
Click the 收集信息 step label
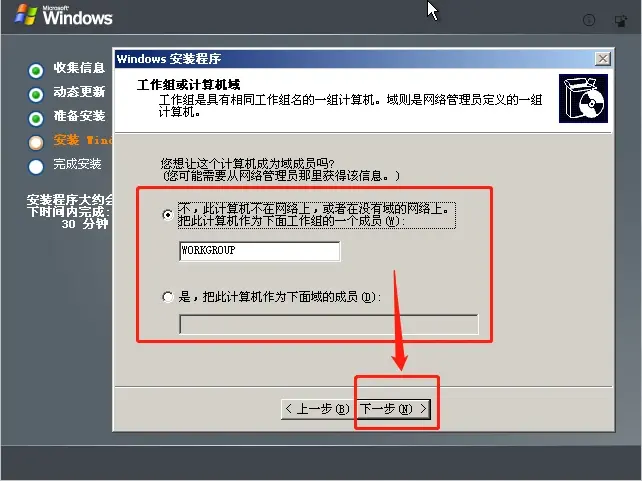click(x=79, y=68)
